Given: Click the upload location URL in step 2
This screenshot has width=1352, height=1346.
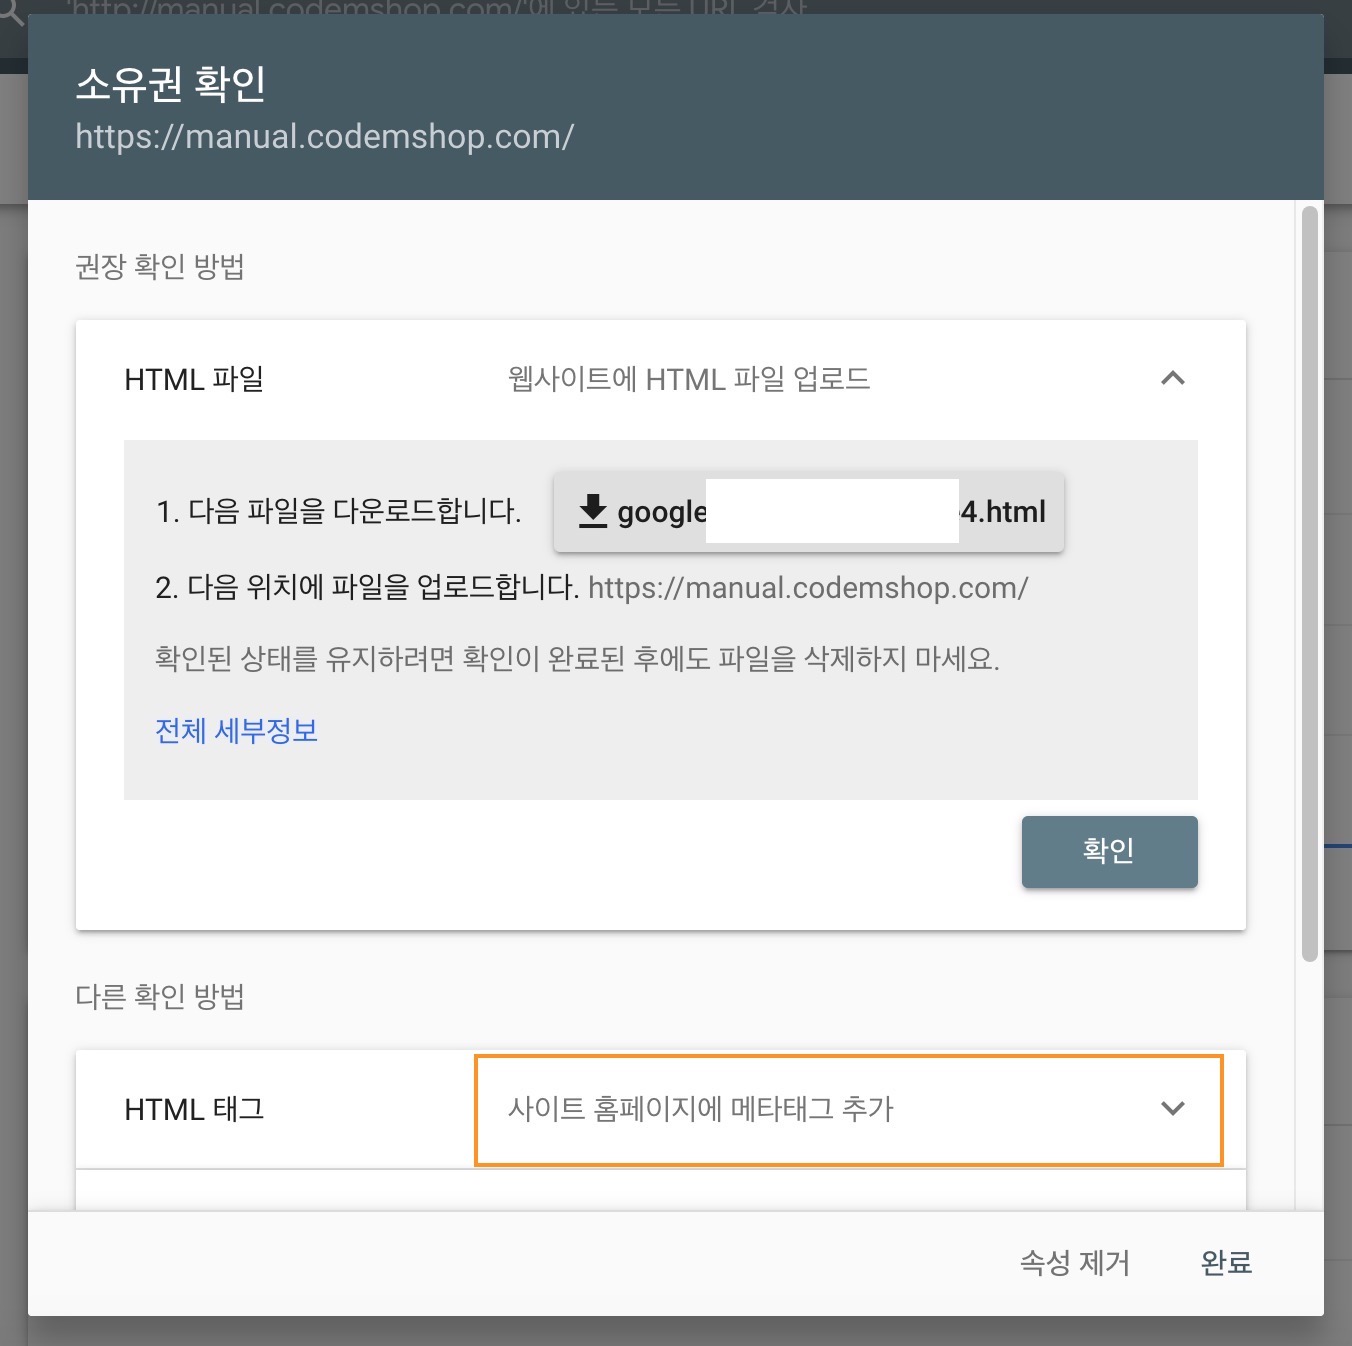Looking at the screenshot, I should (x=808, y=588).
